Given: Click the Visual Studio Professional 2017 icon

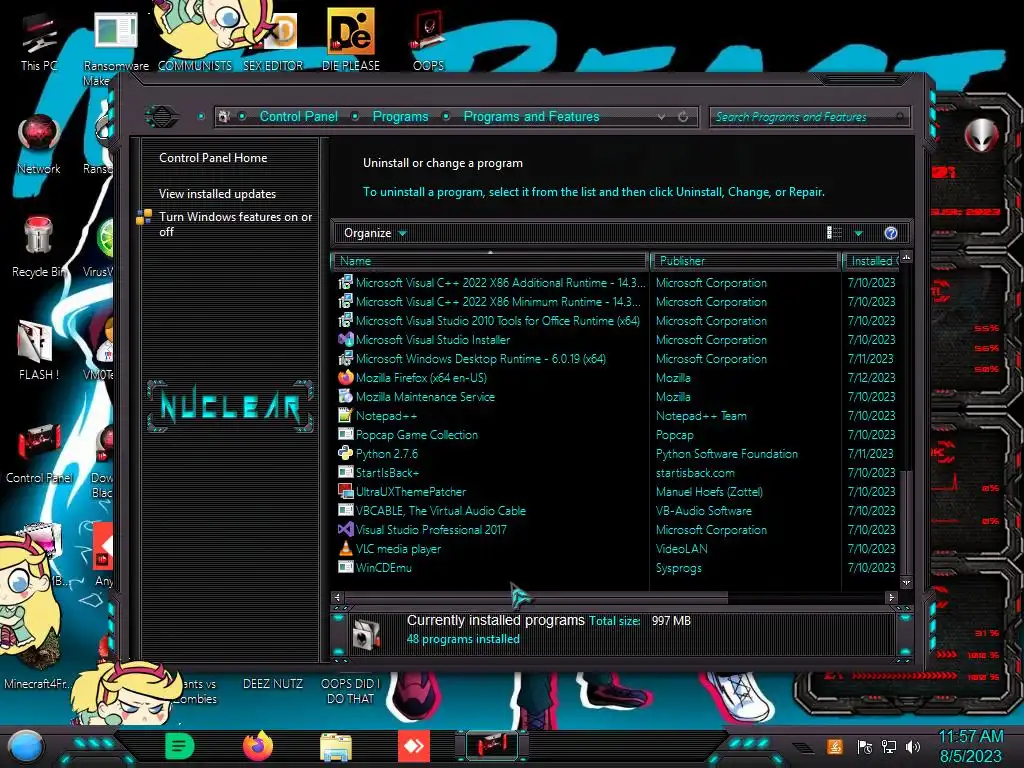Looking at the screenshot, I should pos(345,530).
